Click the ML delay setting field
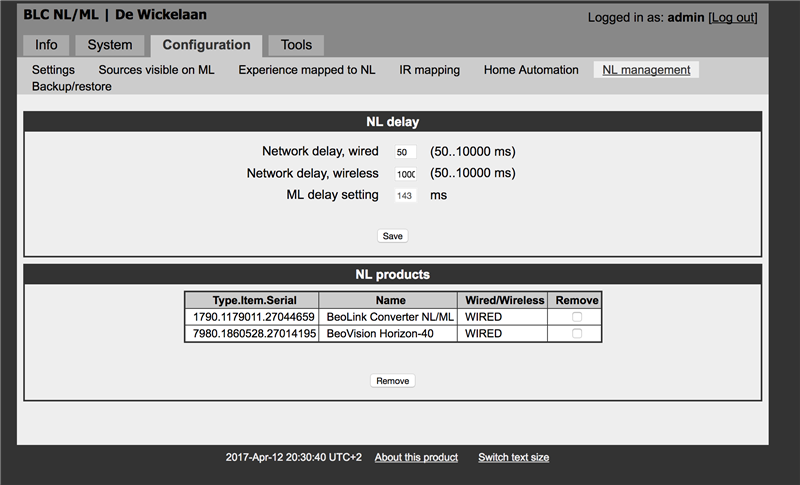Screen dimensions: 800x485 click(x=405, y=195)
